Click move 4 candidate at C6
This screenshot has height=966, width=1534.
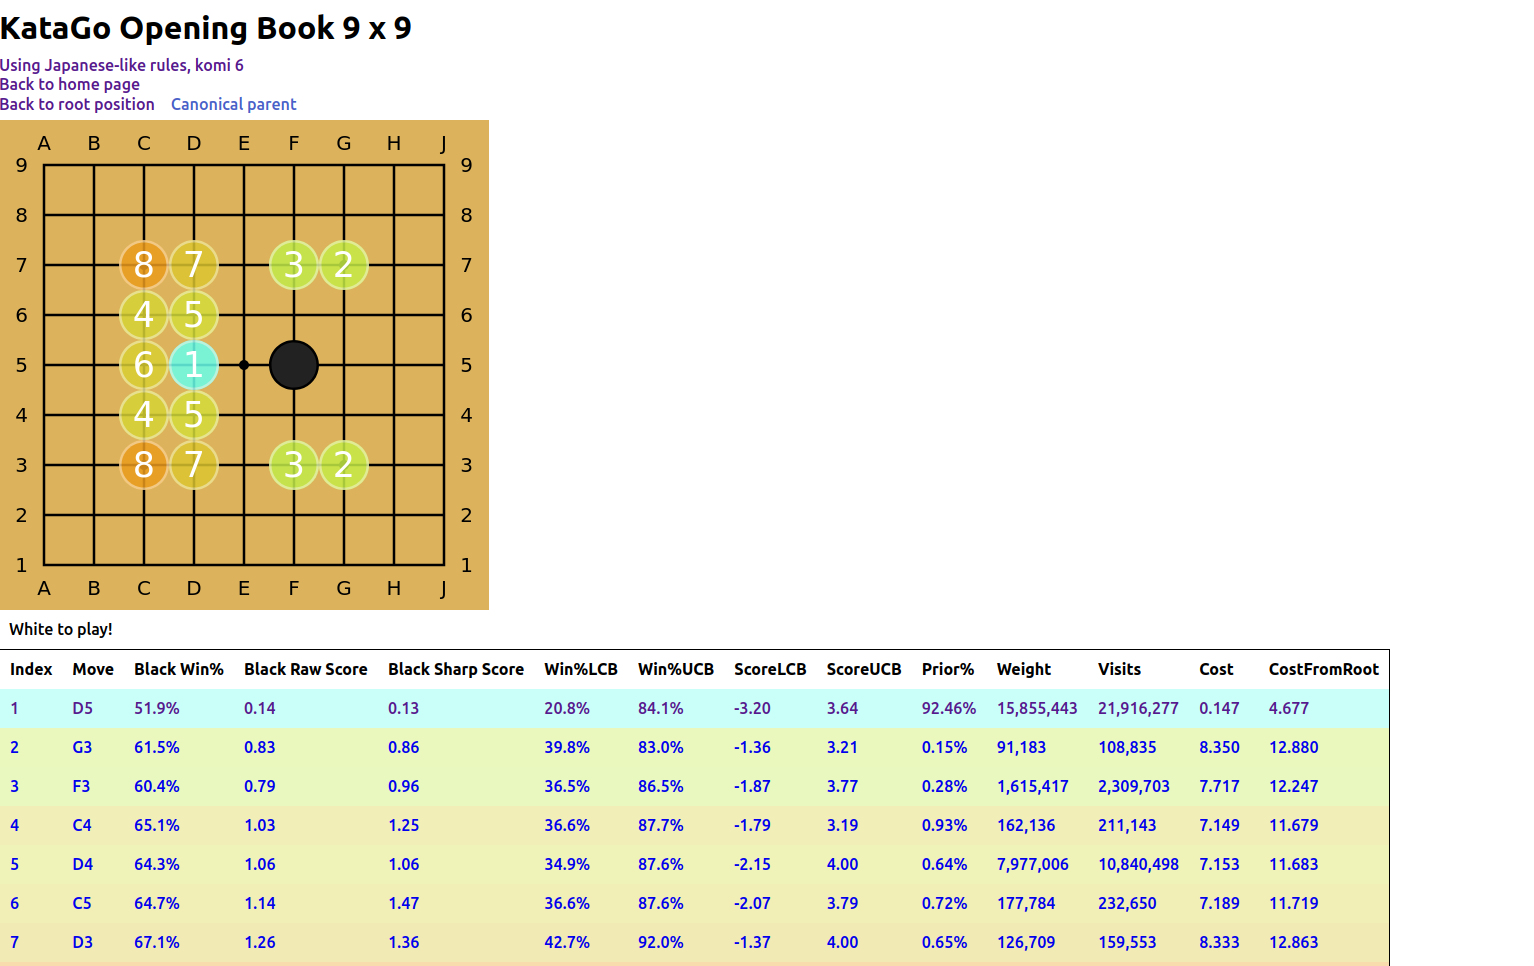tap(144, 315)
